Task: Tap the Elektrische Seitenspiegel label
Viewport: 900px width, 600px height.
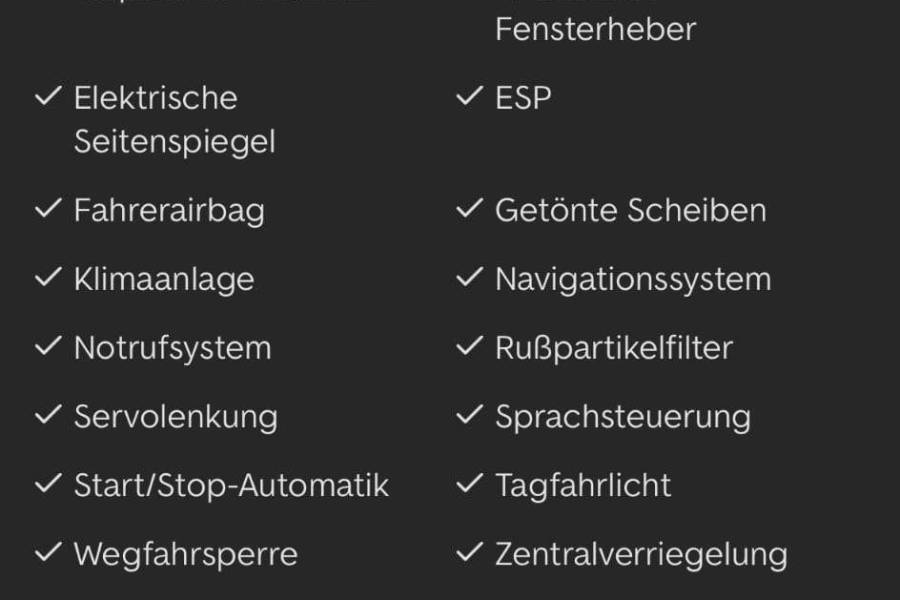Action: (x=174, y=119)
